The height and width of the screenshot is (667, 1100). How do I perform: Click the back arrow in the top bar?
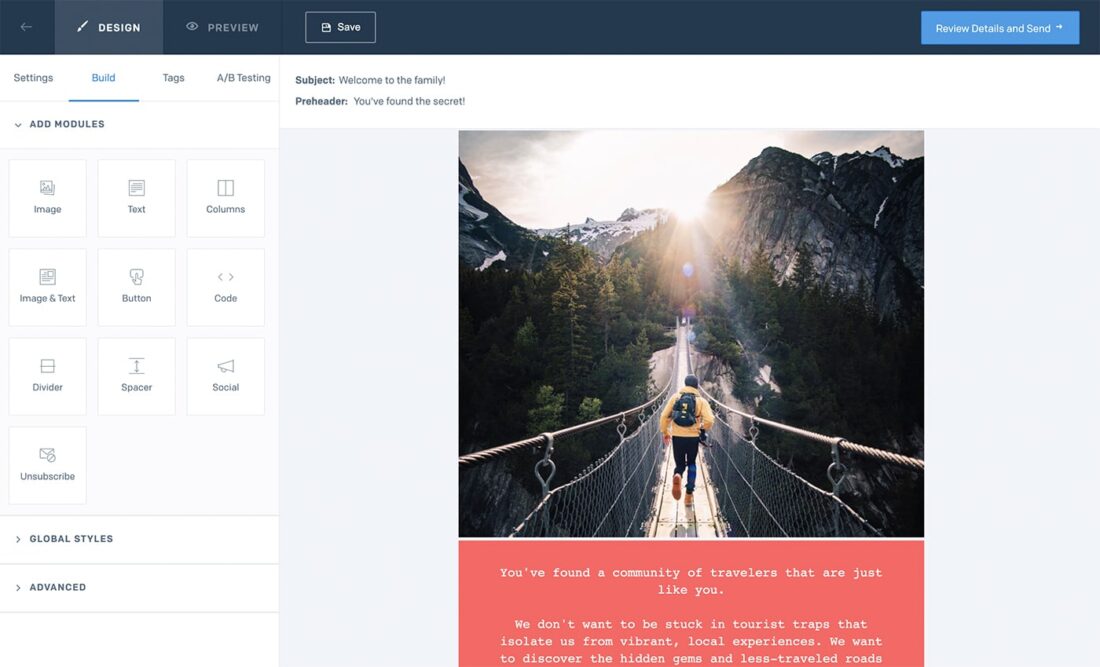point(26,27)
